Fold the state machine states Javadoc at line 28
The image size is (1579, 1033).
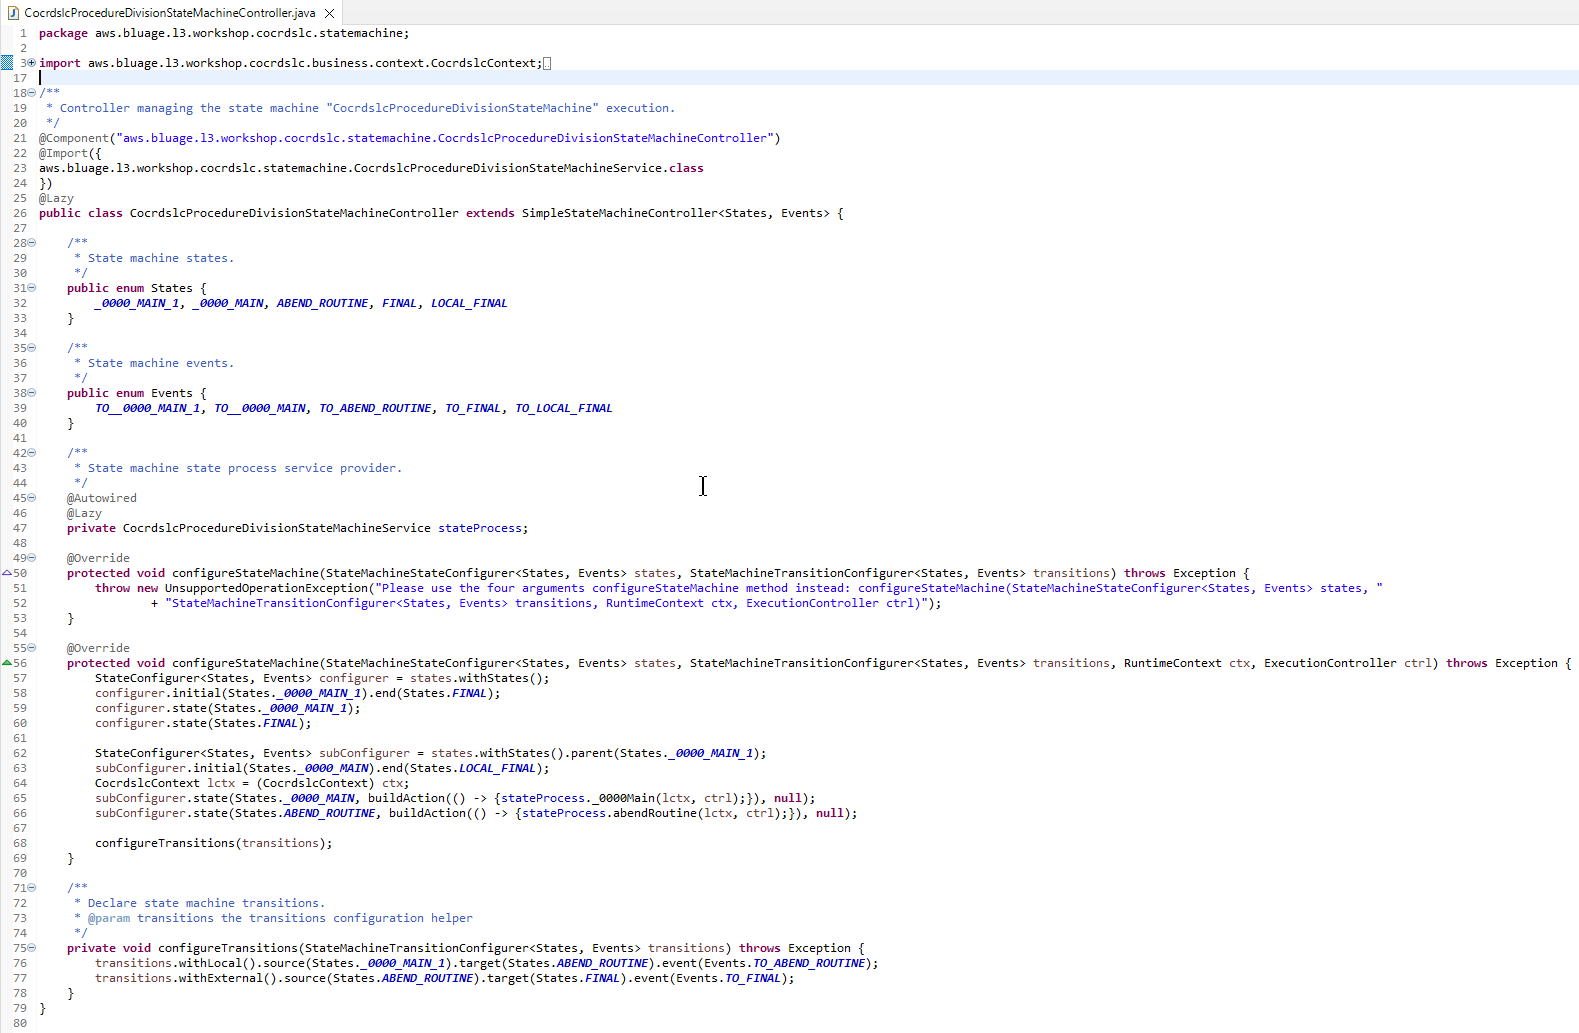[32, 243]
